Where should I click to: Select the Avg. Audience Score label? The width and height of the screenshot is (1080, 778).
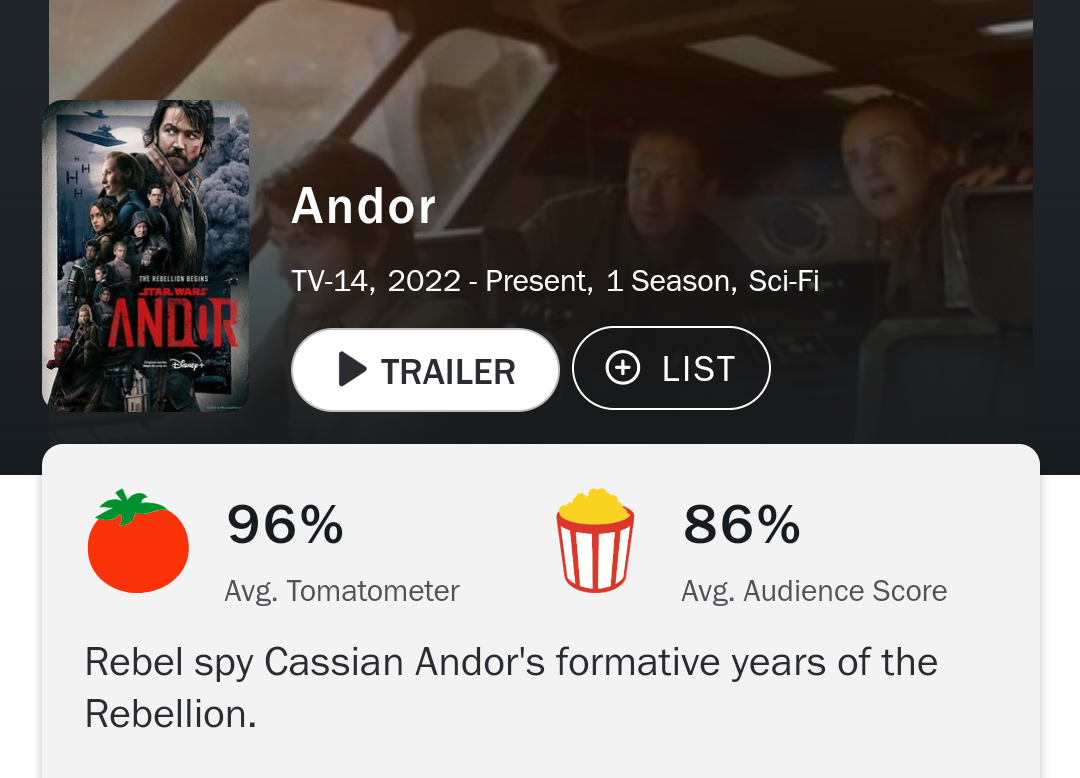814,591
